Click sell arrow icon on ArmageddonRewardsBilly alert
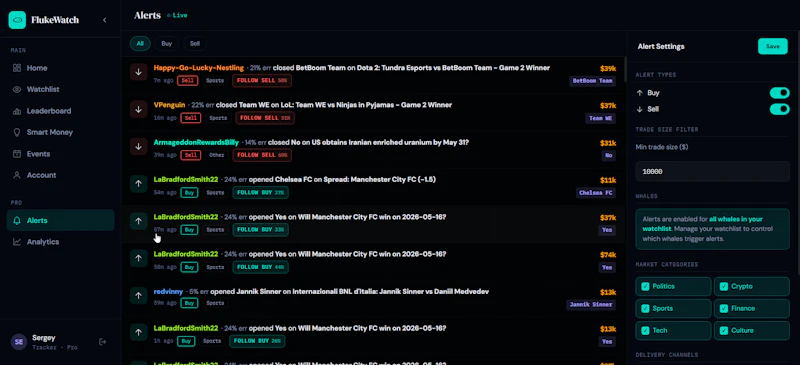 (138, 147)
